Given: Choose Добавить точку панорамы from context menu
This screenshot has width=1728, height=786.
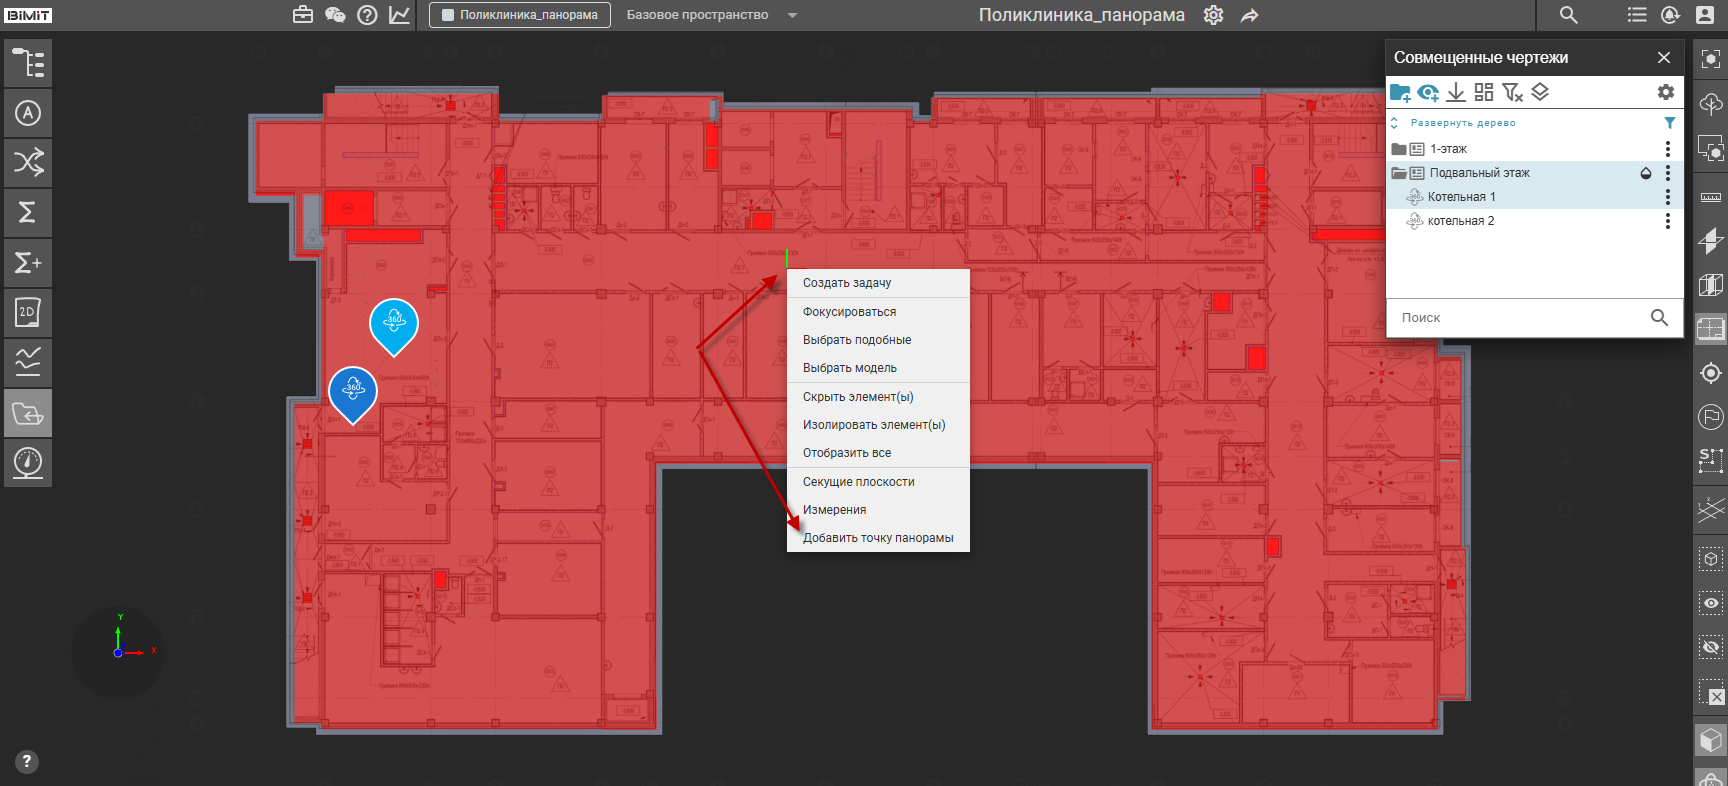Looking at the screenshot, I should [878, 538].
